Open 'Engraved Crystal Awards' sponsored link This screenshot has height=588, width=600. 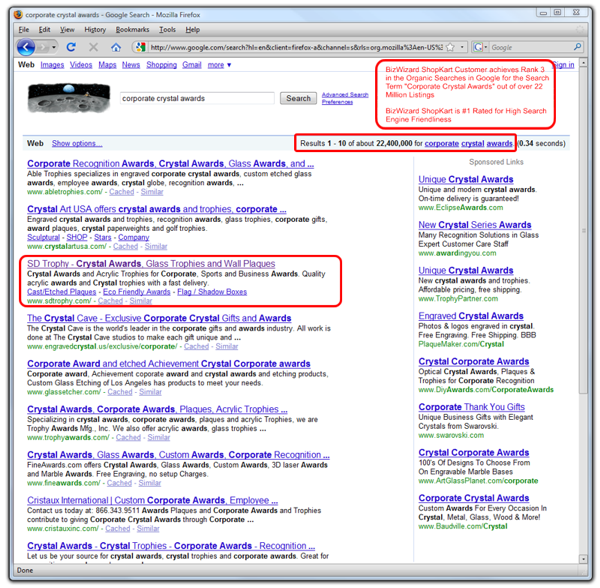click(471, 316)
